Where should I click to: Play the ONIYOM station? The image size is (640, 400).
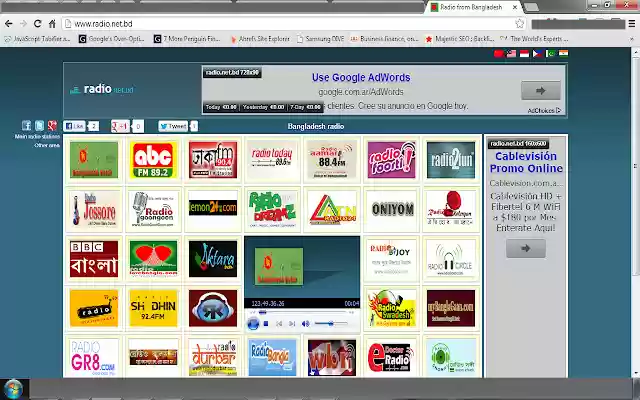391,209
